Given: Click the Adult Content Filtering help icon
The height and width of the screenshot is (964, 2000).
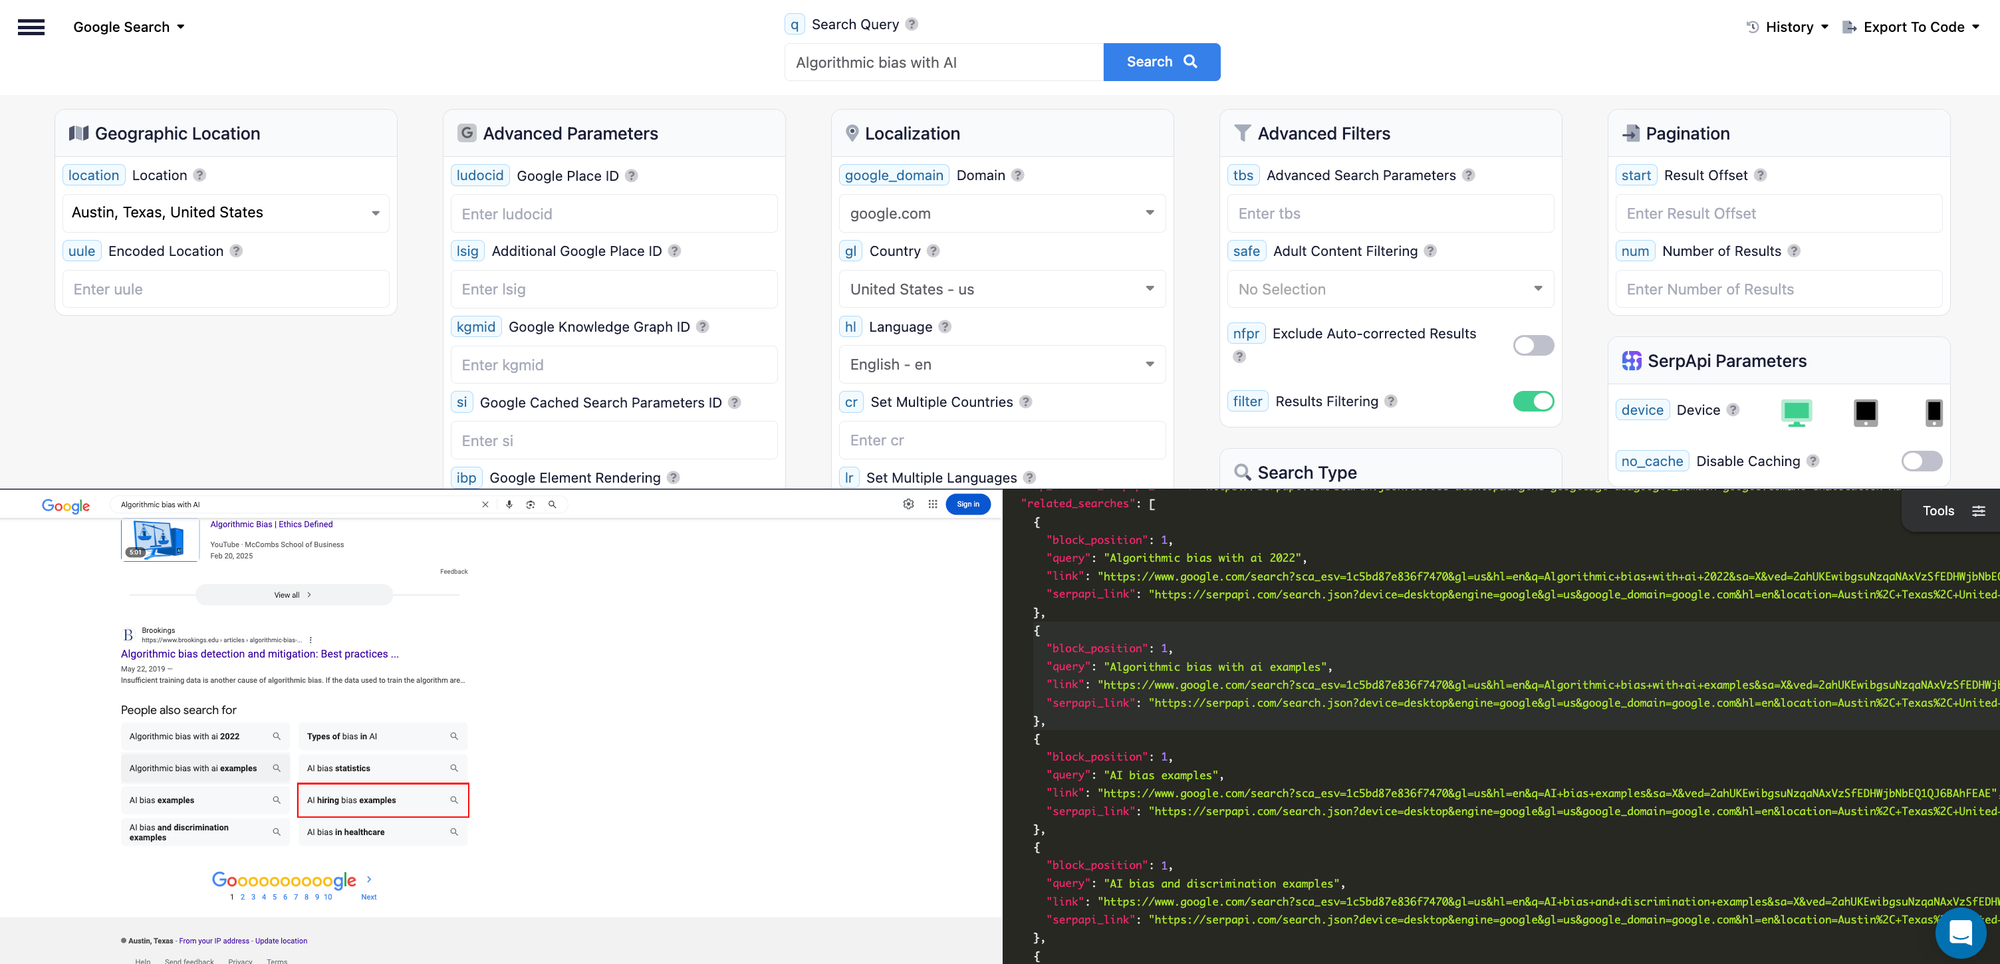Looking at the screenshot, I should 1431,251.
